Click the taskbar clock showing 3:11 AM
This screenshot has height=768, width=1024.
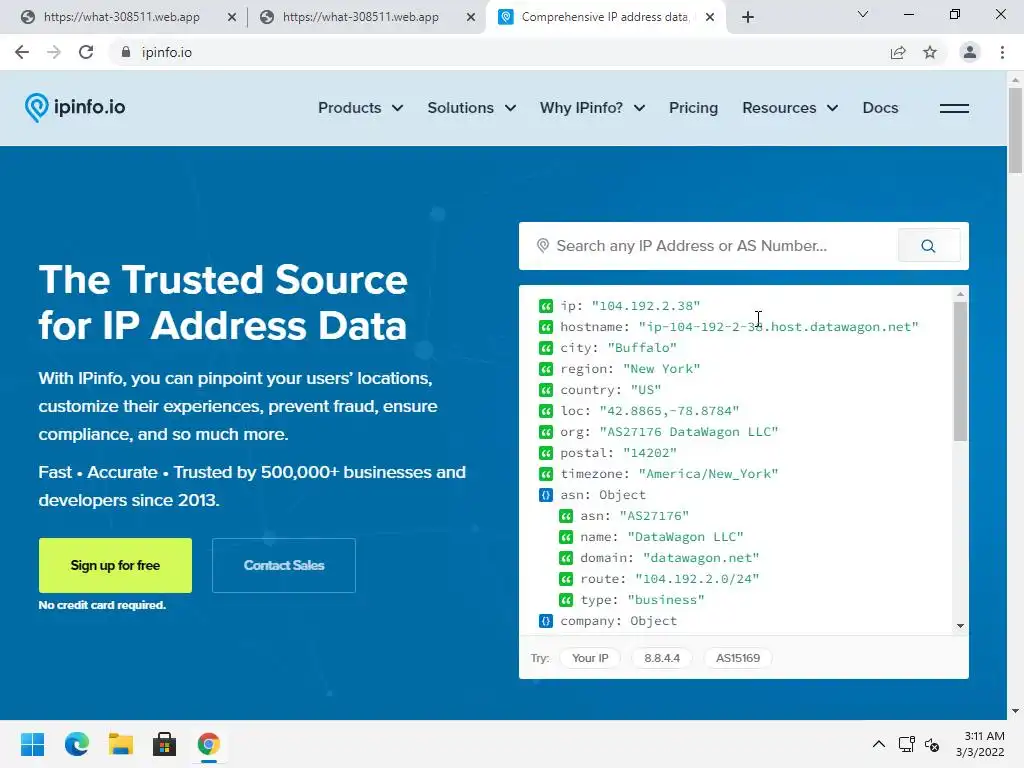tap(981, 744)
